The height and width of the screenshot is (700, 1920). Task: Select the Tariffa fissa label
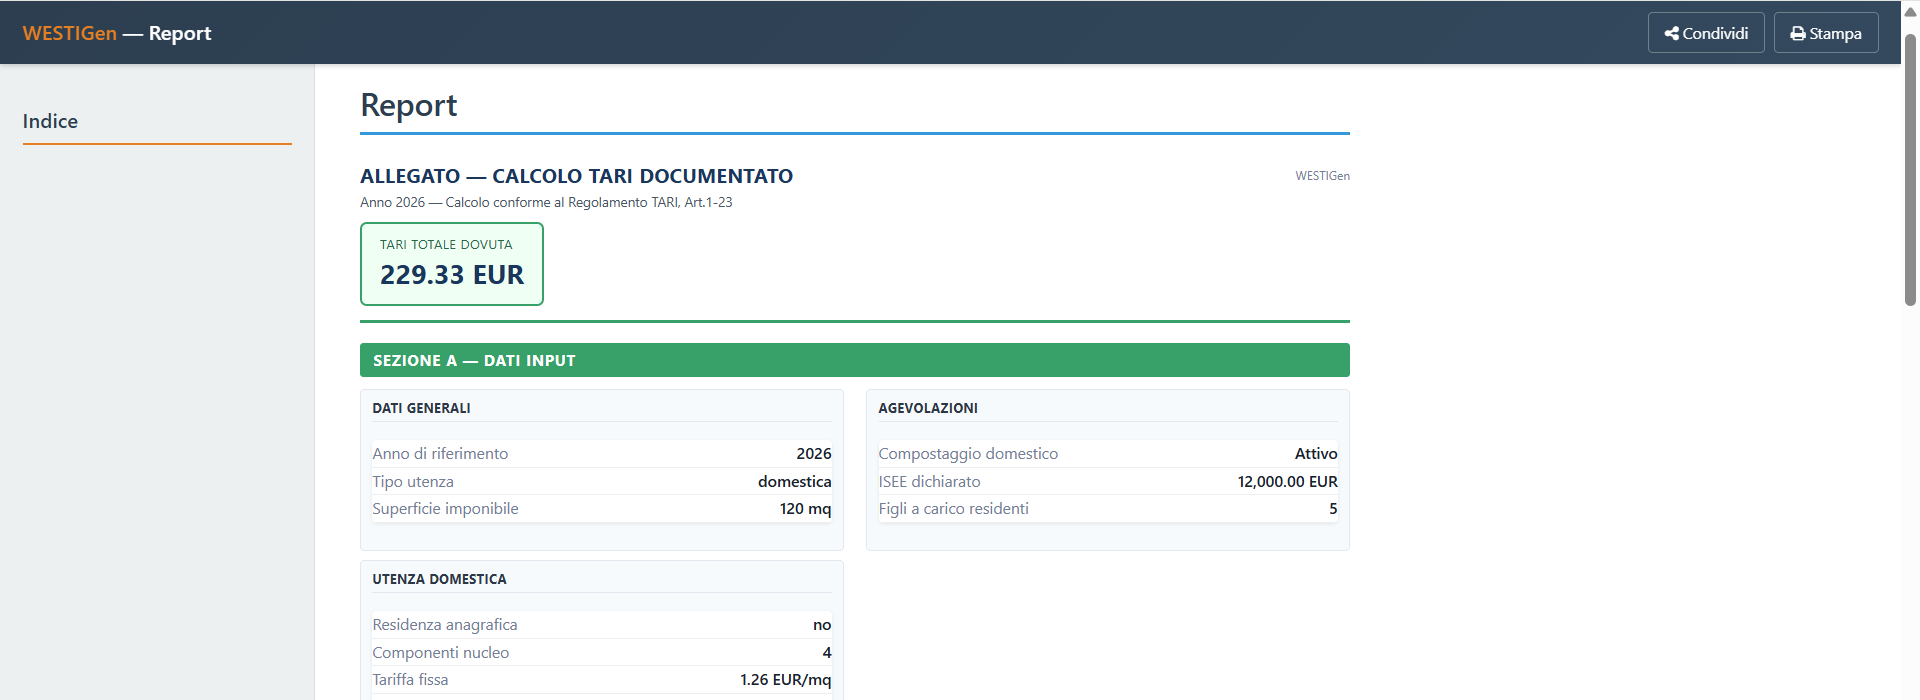(x=410, y=680)
